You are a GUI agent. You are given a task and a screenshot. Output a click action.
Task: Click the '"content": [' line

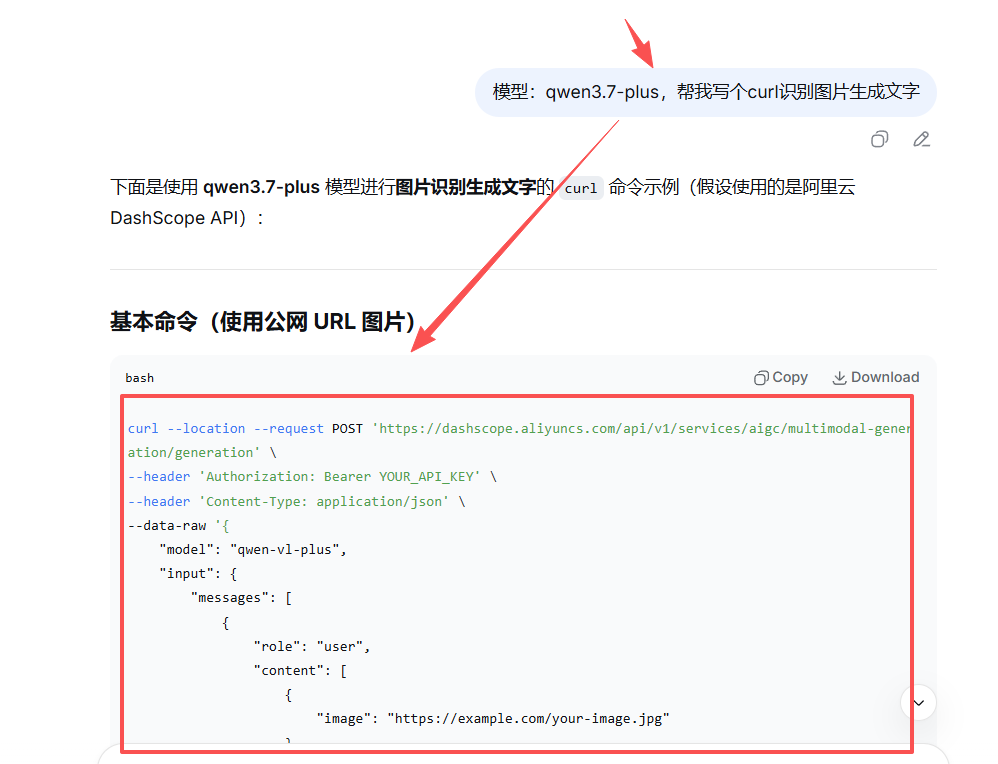[x=300, y=670]
